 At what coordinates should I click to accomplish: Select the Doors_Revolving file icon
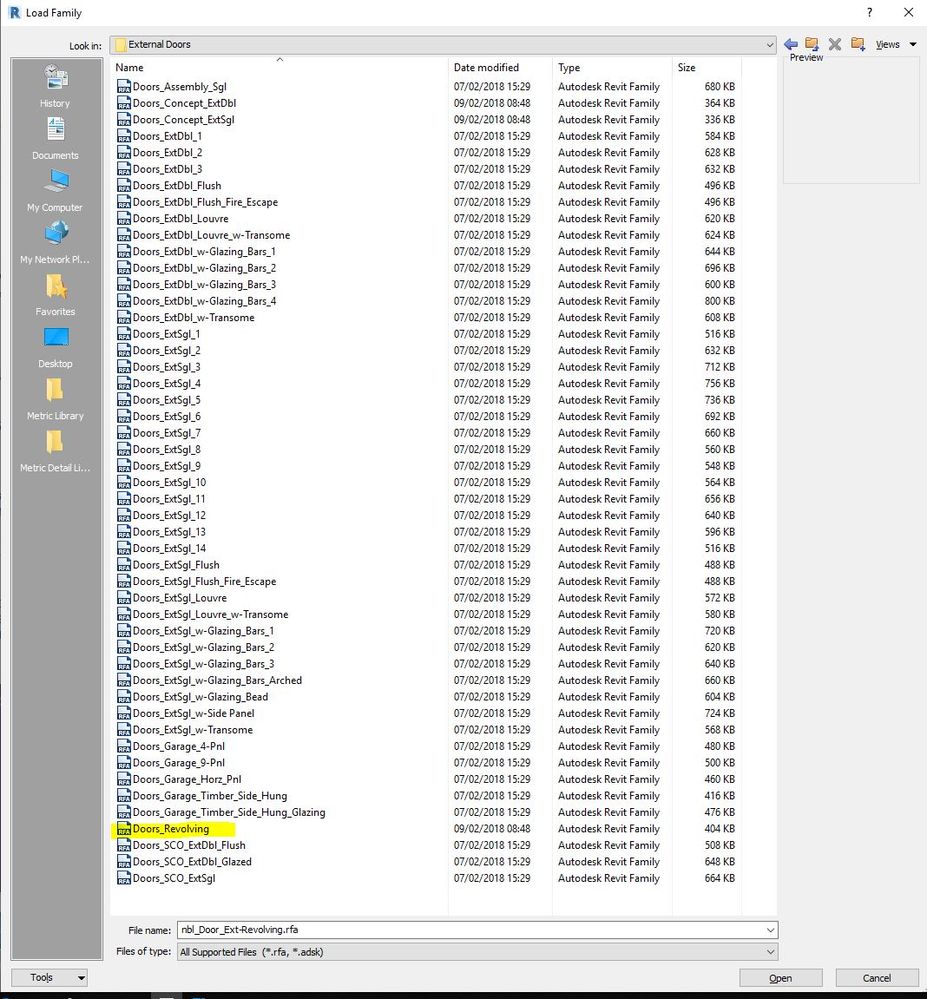pyautogui.click(x=124, y=829)
